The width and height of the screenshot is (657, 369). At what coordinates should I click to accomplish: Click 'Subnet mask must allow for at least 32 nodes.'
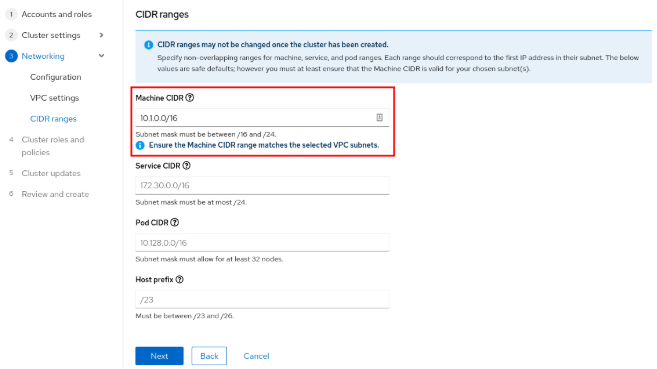209,259
